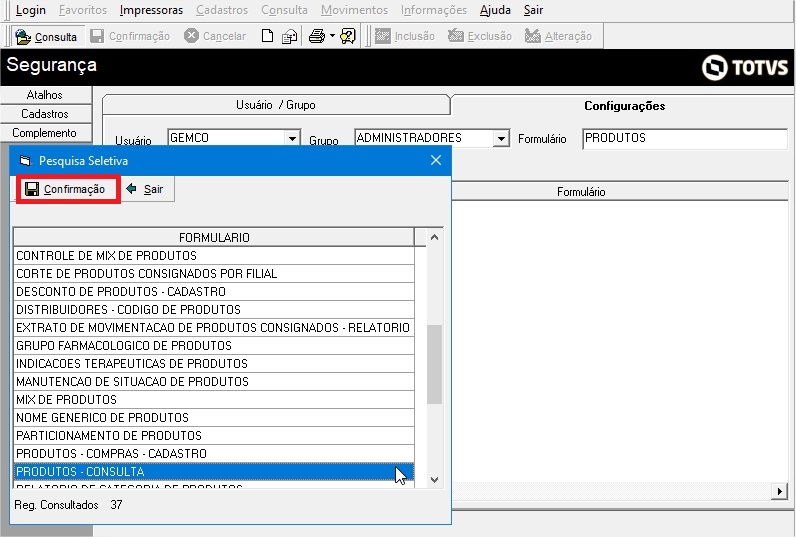The height and width of the screenshot is (537, 796).
Task: Open the Informações menu
Action: (x=434, y=10)
